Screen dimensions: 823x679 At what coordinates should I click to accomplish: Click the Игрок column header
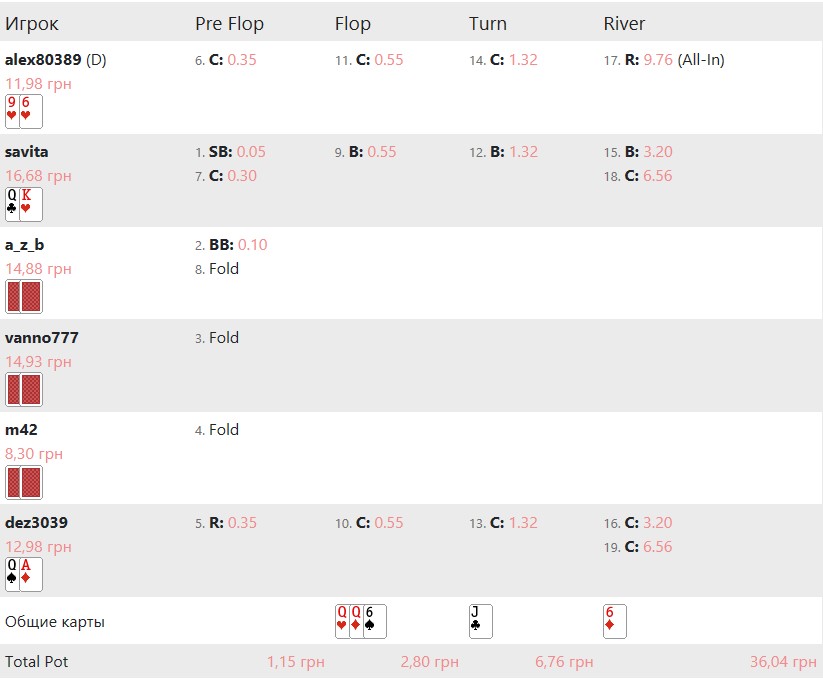click(x=31, y=24)
